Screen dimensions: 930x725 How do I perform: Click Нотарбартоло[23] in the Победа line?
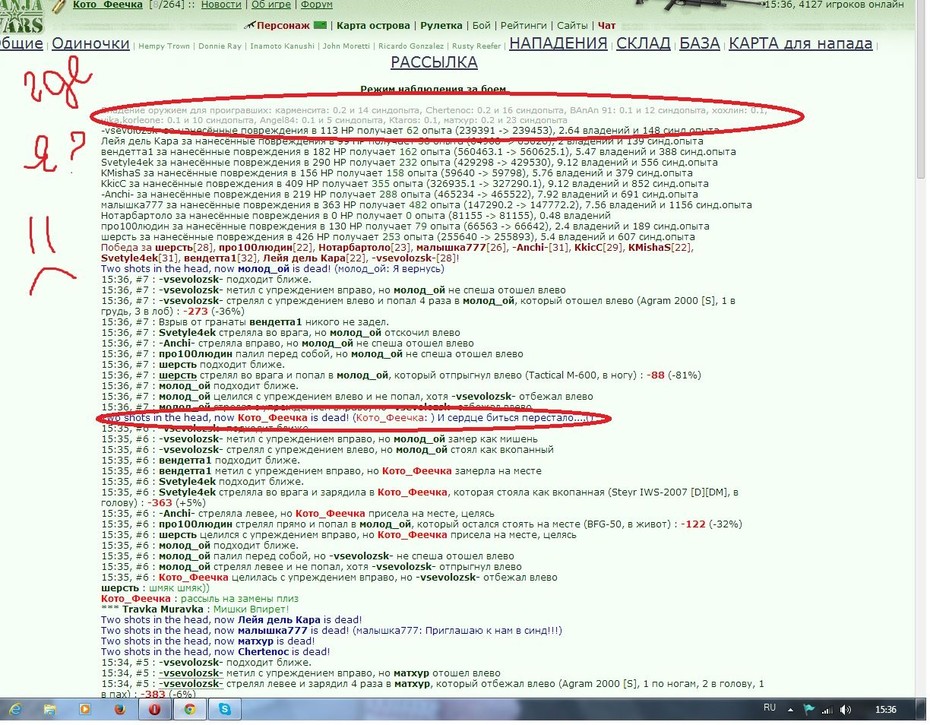pos(364,247)
